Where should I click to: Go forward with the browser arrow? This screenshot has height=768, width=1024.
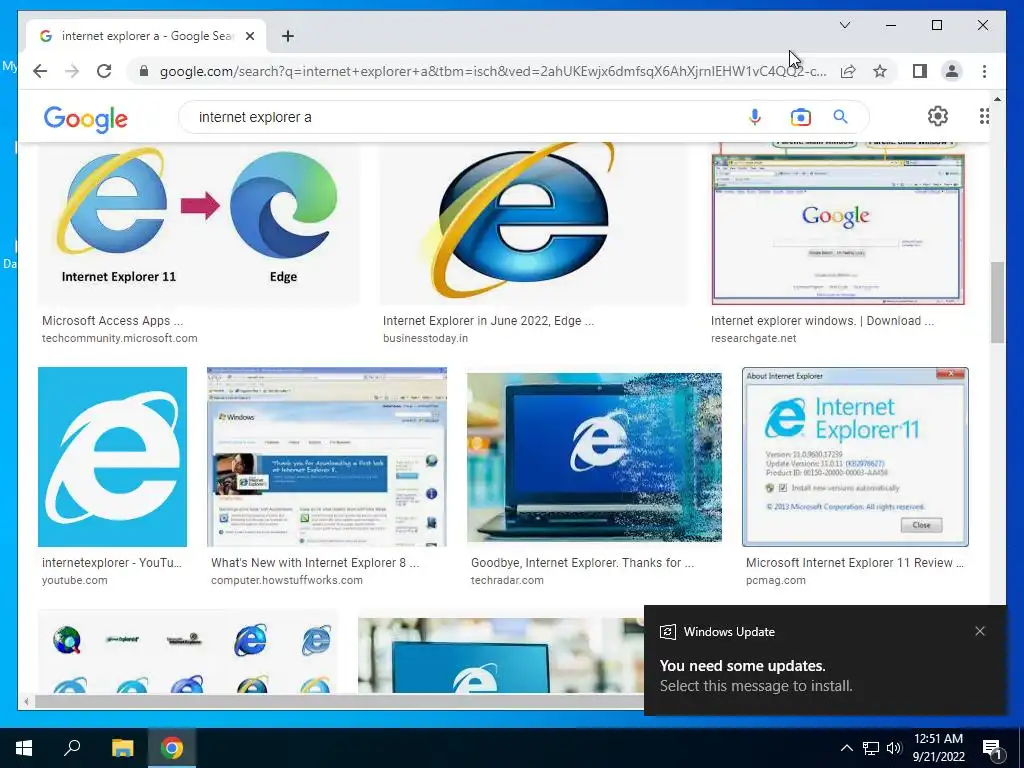(x=72, y=71)
